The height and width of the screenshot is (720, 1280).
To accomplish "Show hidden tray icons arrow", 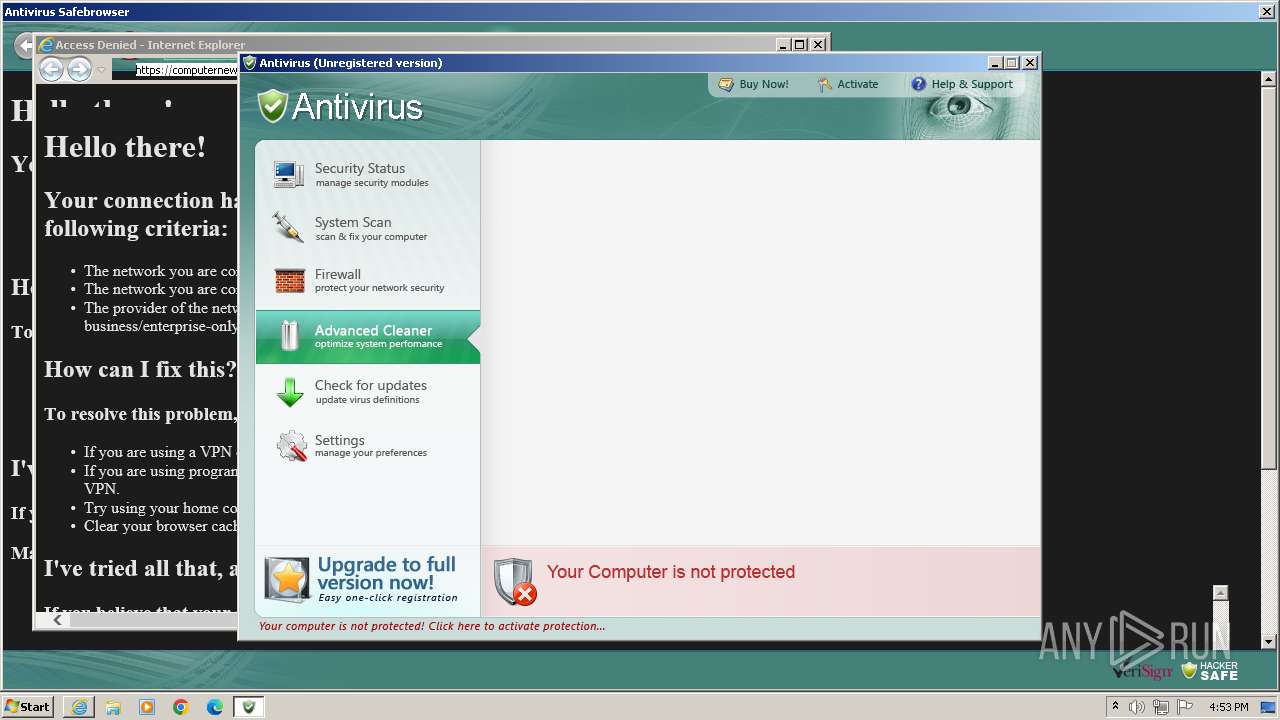I will (1115, 707).
